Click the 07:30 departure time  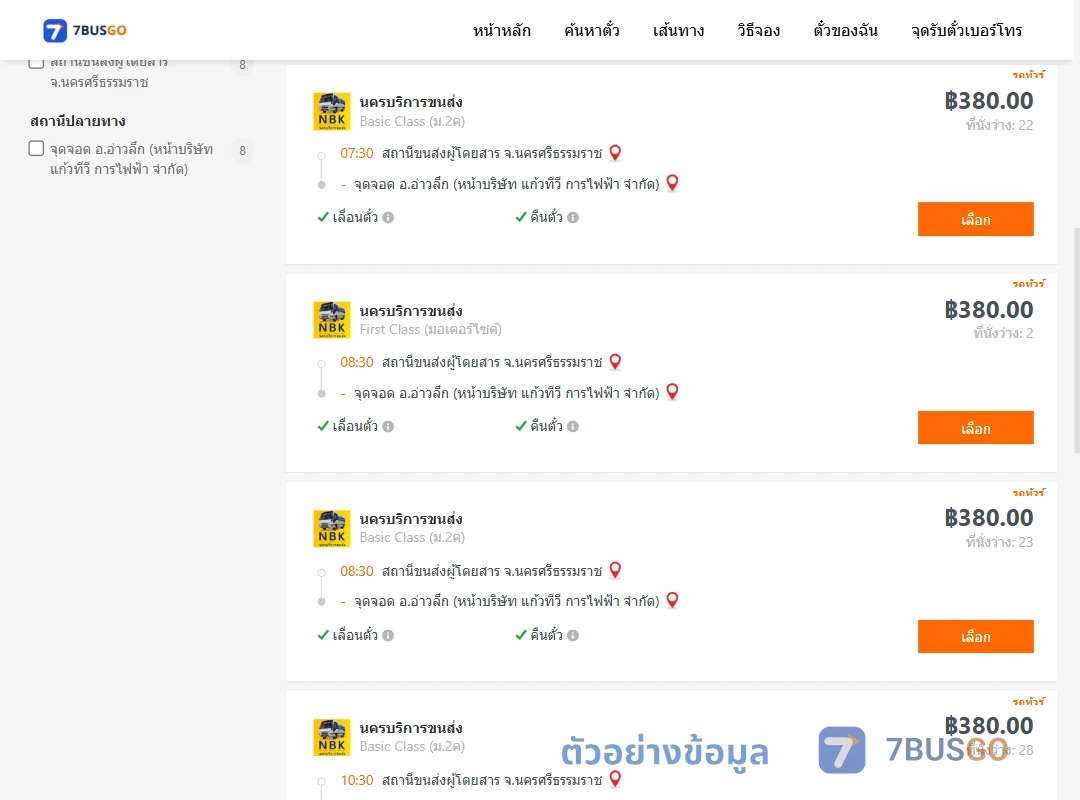pyautogui.click(x=357, y=153)
